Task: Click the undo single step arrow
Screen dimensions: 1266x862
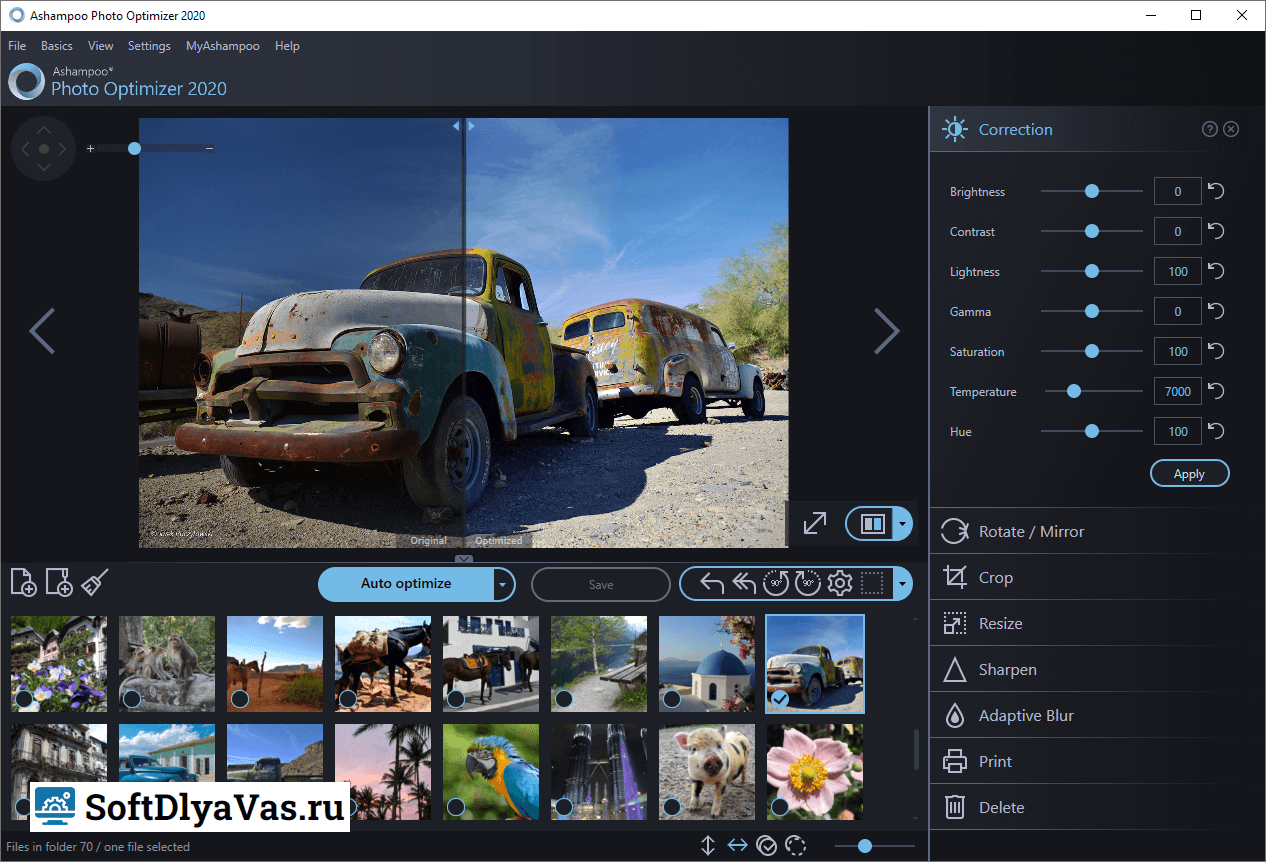Action: click(x=712, y=584)
